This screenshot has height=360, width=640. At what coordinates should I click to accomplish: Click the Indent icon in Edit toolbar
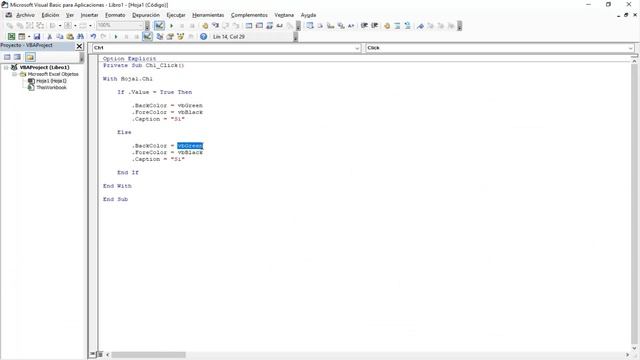pyautogui.click(x=364, y=26)
